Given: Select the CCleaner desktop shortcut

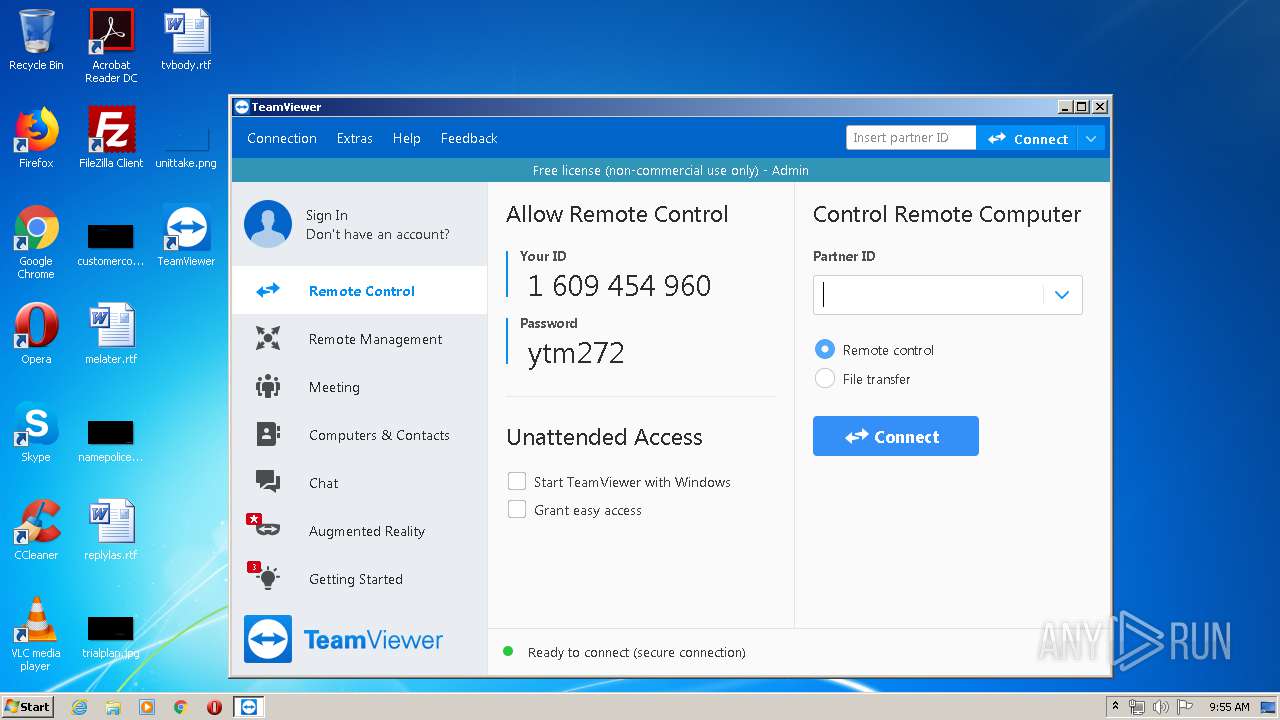Looking at the screenshot, I should (x=36, y=530).
